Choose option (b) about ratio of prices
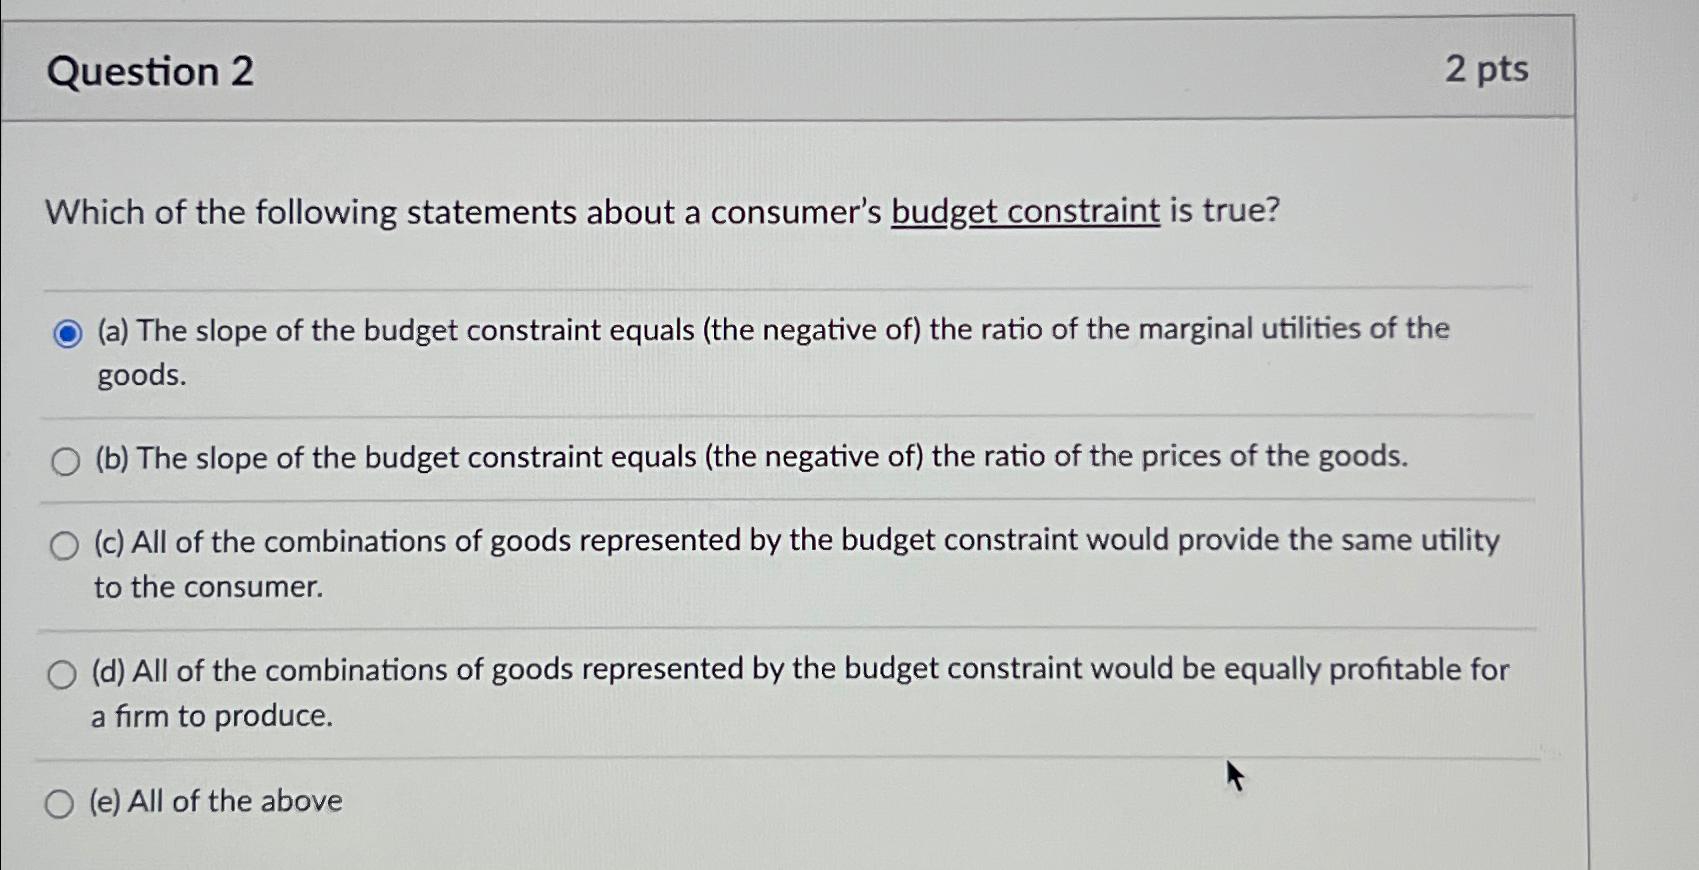This screenshot has width=1699, height=870. pyautogui.click(x=66, y=461)
